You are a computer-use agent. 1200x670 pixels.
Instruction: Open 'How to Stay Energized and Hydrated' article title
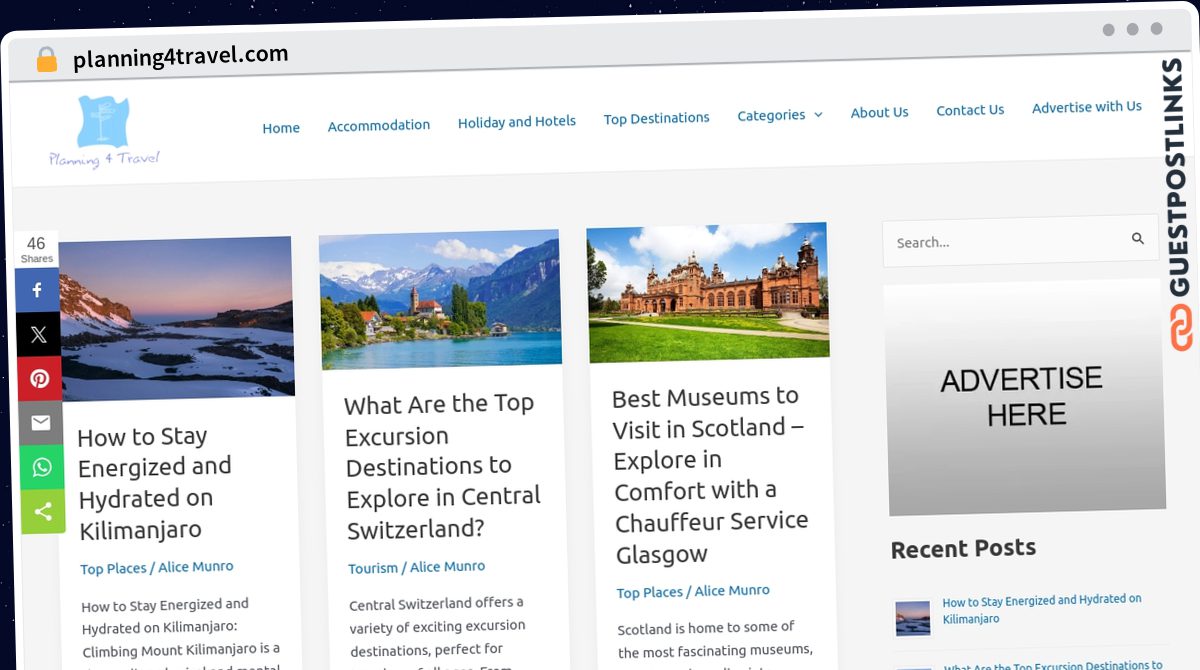tap(155, 483)
